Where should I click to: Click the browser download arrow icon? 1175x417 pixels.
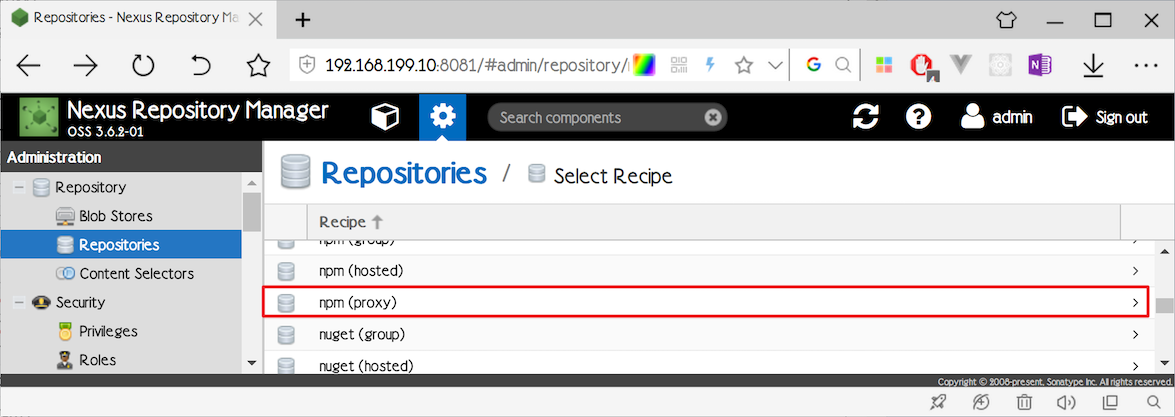(x=1093, y=66)
